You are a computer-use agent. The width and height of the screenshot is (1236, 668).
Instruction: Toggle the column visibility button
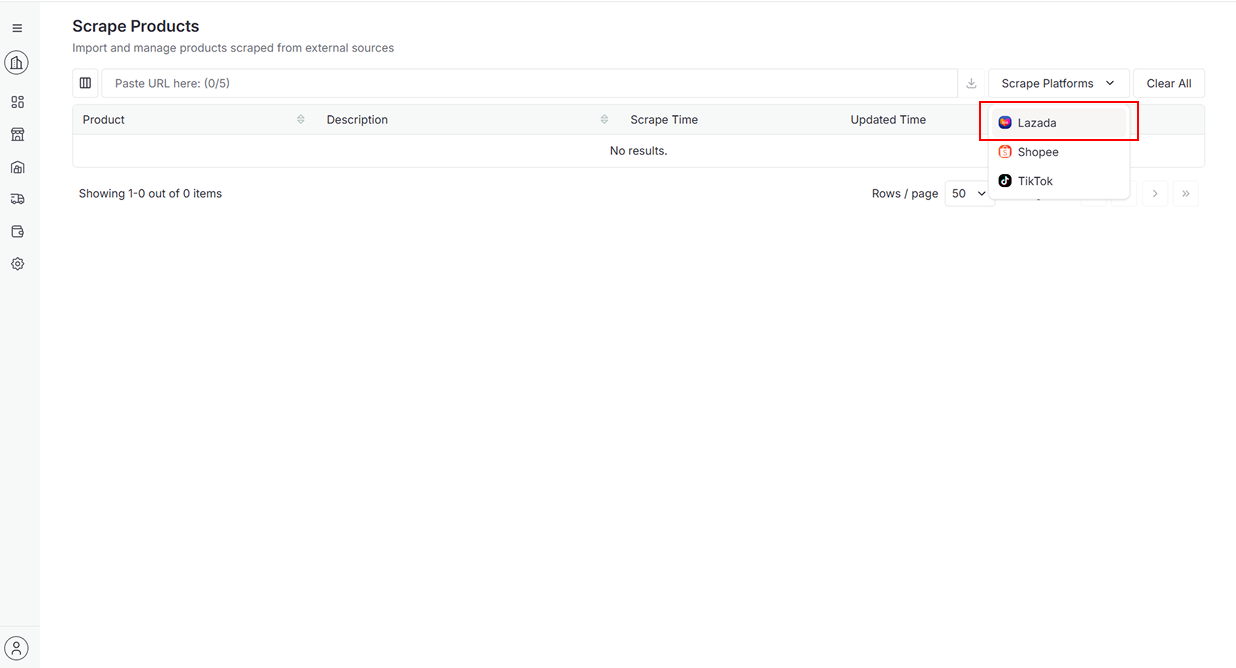86,84
